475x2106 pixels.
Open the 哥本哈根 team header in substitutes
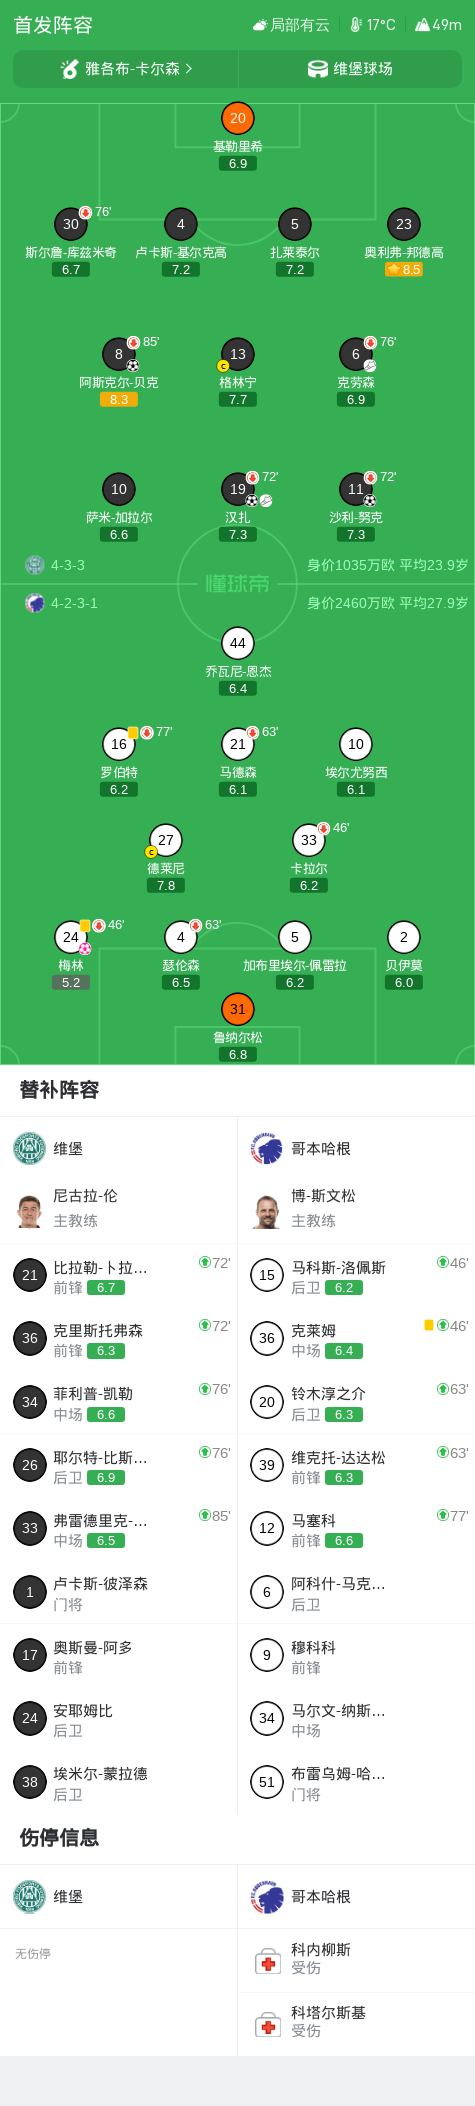[356, 1149]
